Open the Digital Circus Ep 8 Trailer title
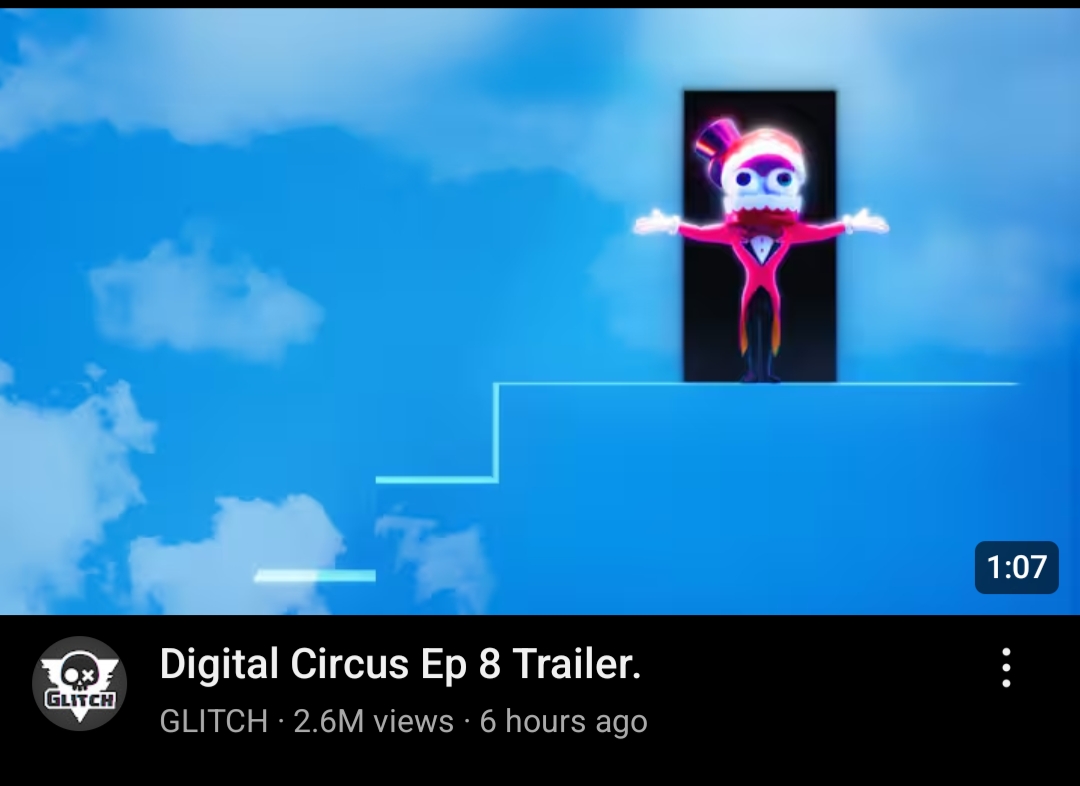Viewport: 1080px width, 786px height. pyautogui.click(x=400, y=664)
